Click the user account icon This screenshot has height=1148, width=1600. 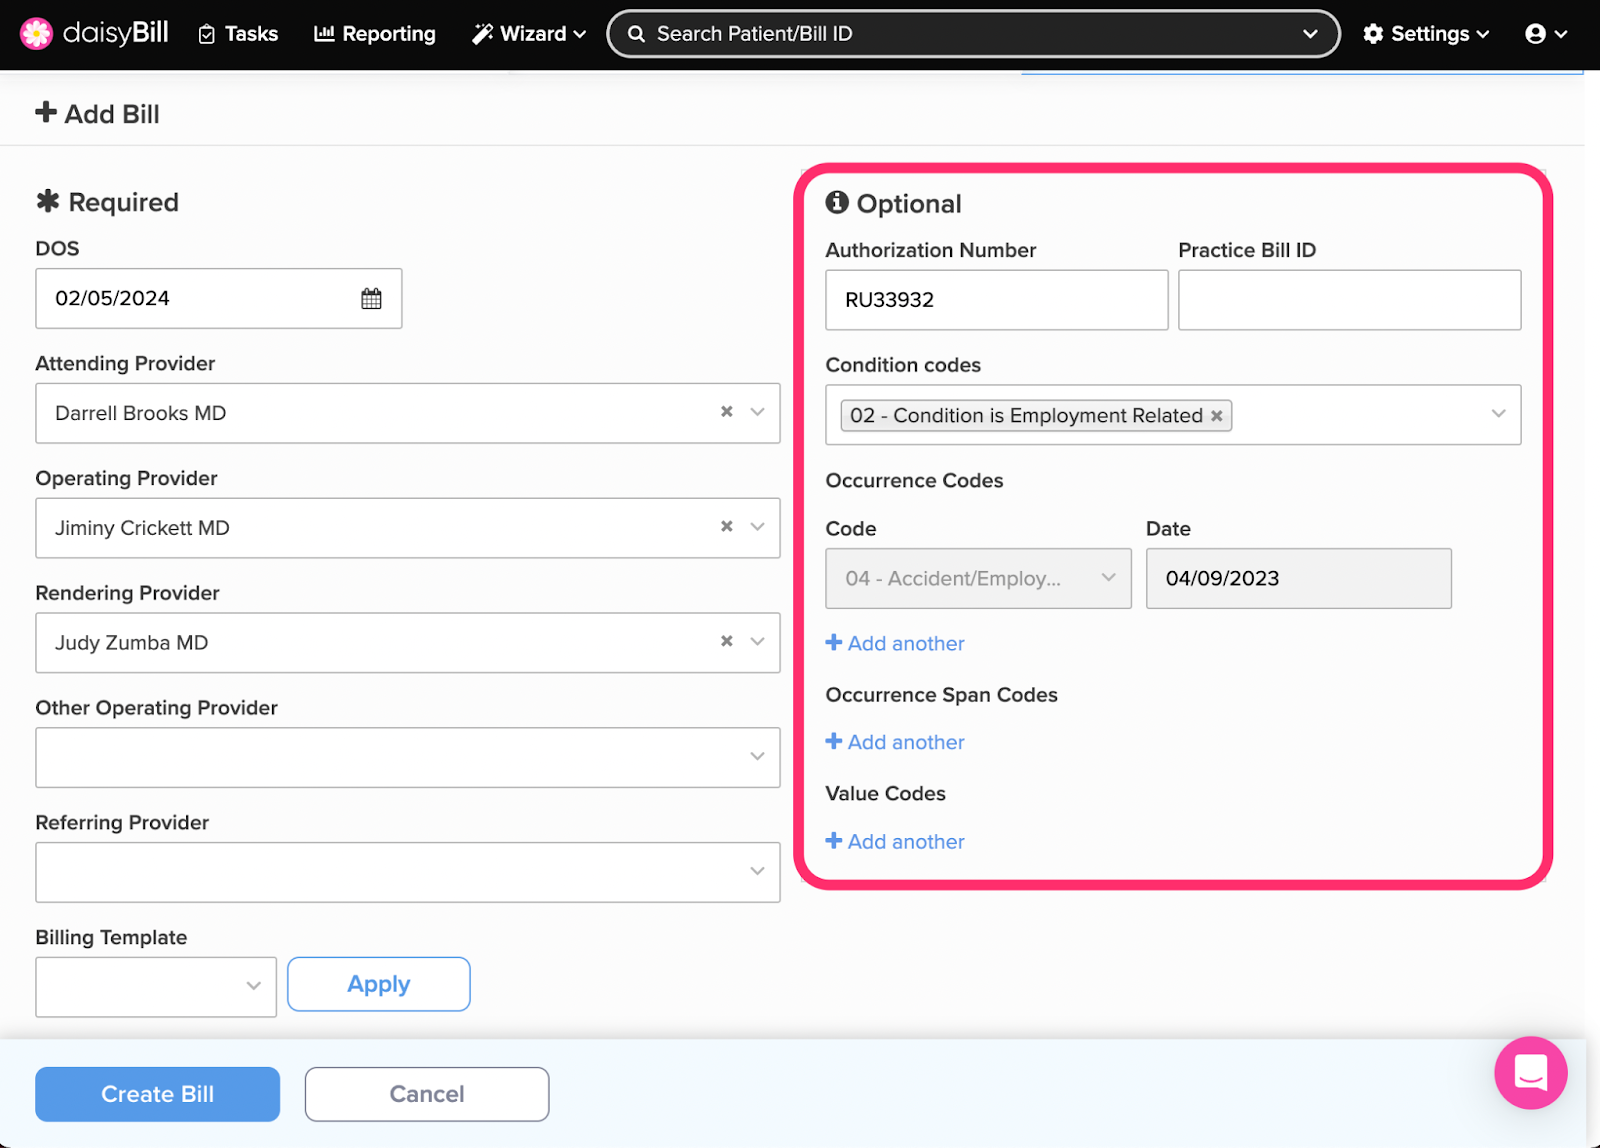(1535, 34)
